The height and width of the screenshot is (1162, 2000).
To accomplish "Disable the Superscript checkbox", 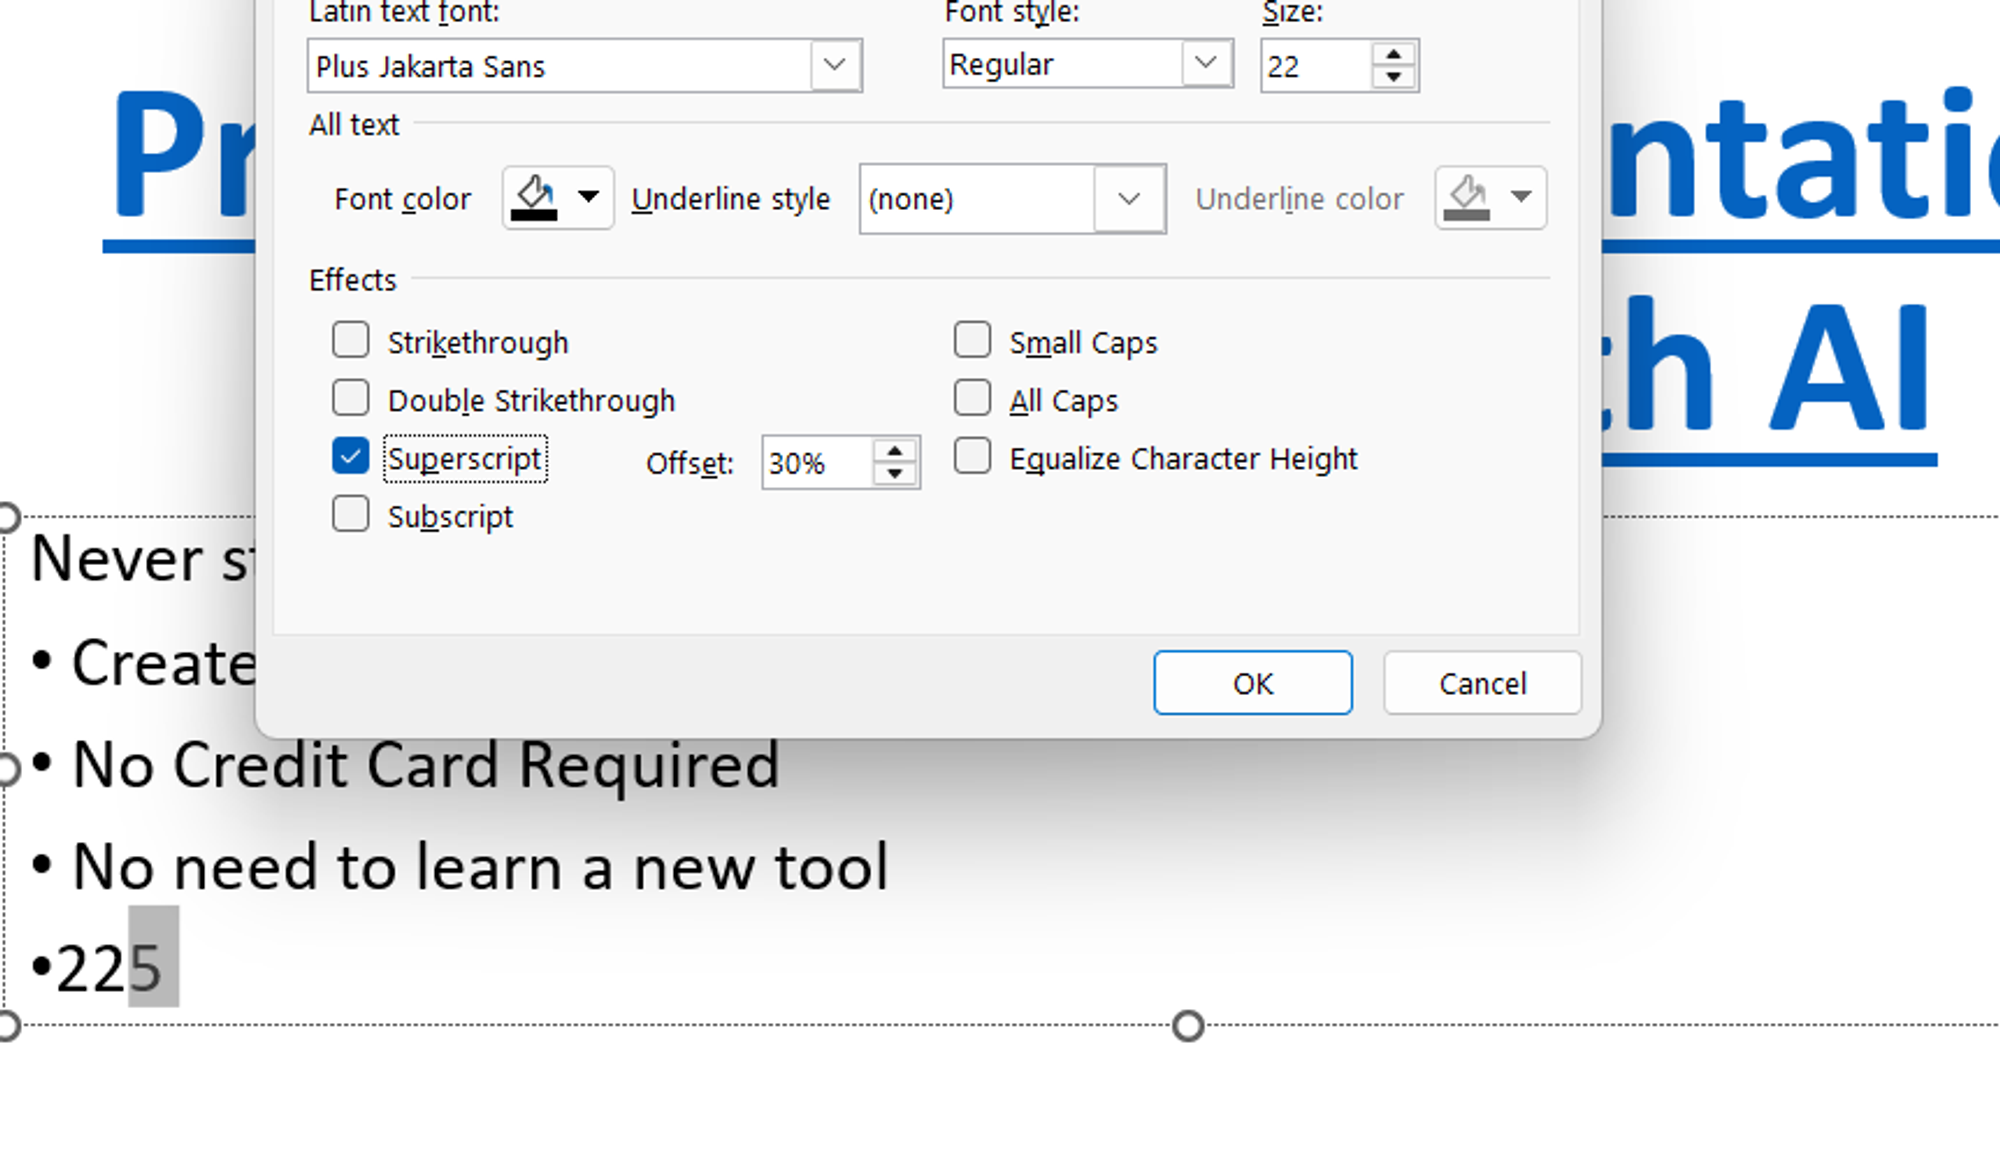I will [x=350, y=456].
